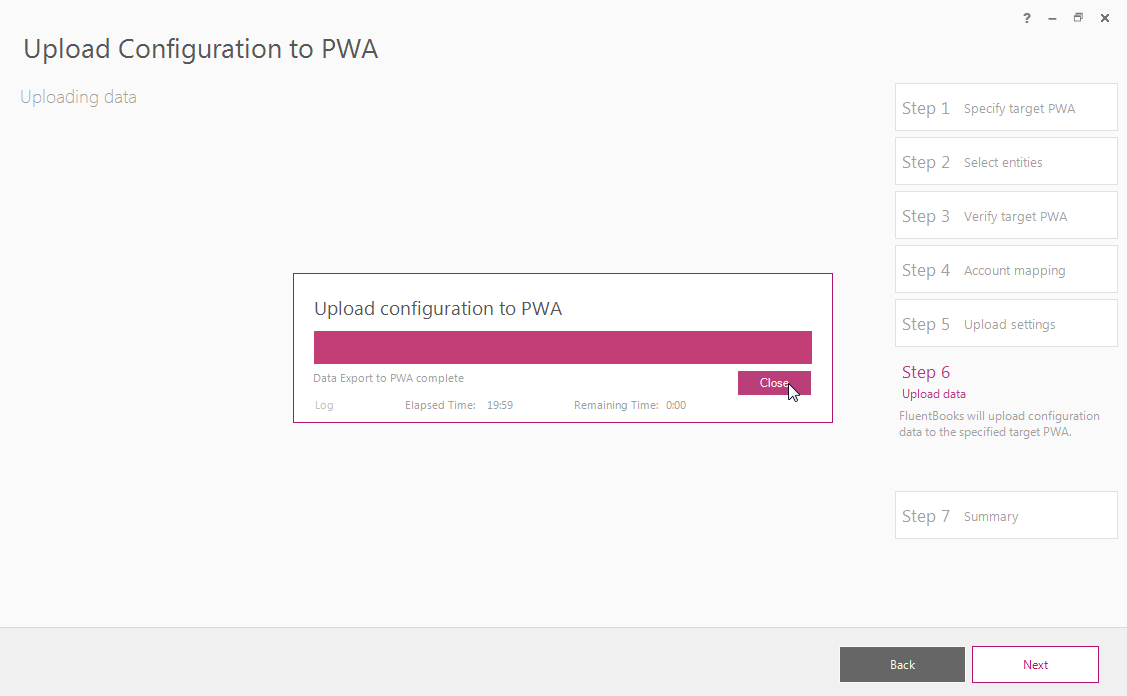The height and width of the screenshot is (696, 1127).
Task: Click the Next button
Action: 1035,664
